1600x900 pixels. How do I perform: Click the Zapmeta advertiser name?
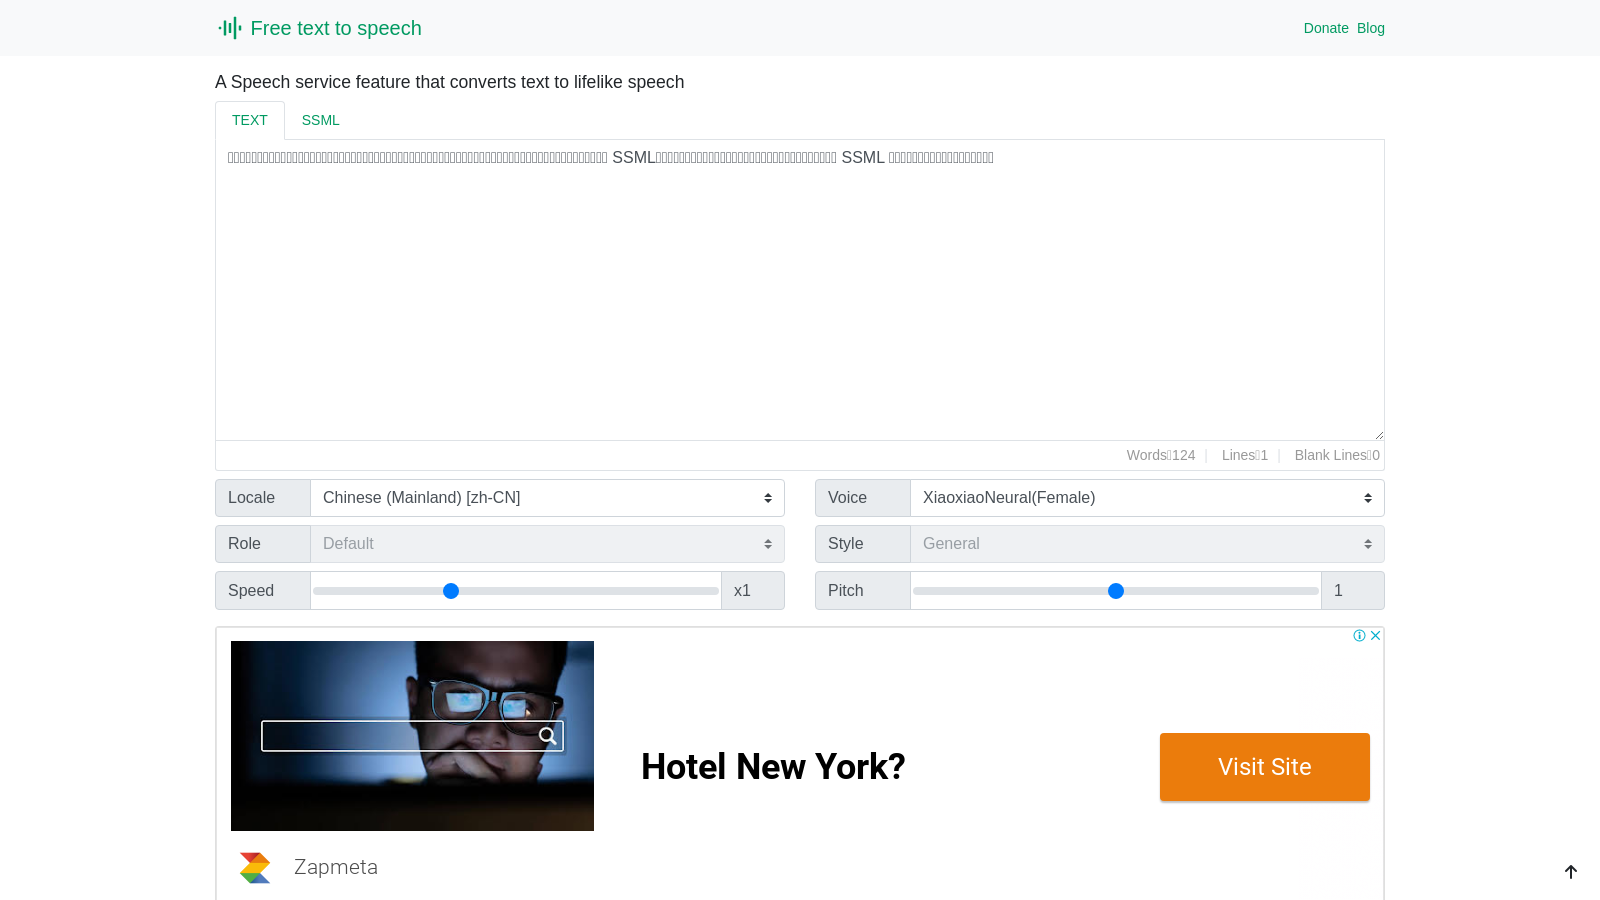click(336, 867)
